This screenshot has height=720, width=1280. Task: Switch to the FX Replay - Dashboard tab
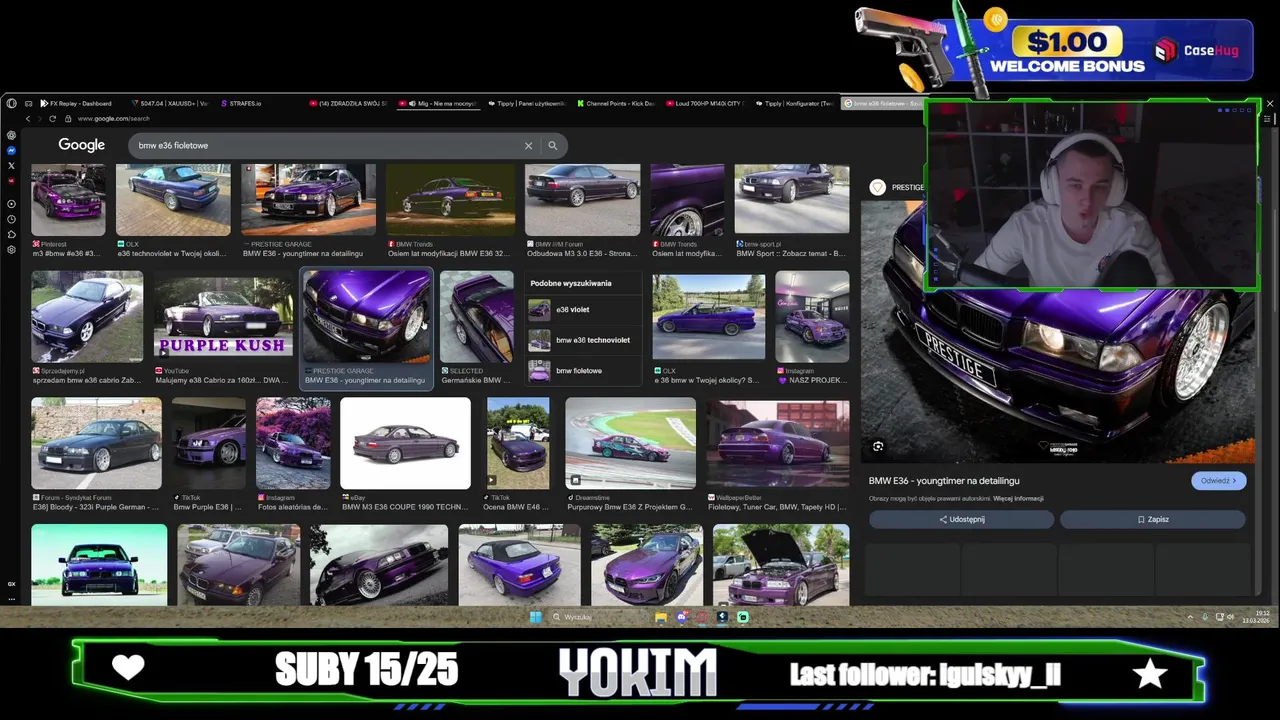coord(76,103)
